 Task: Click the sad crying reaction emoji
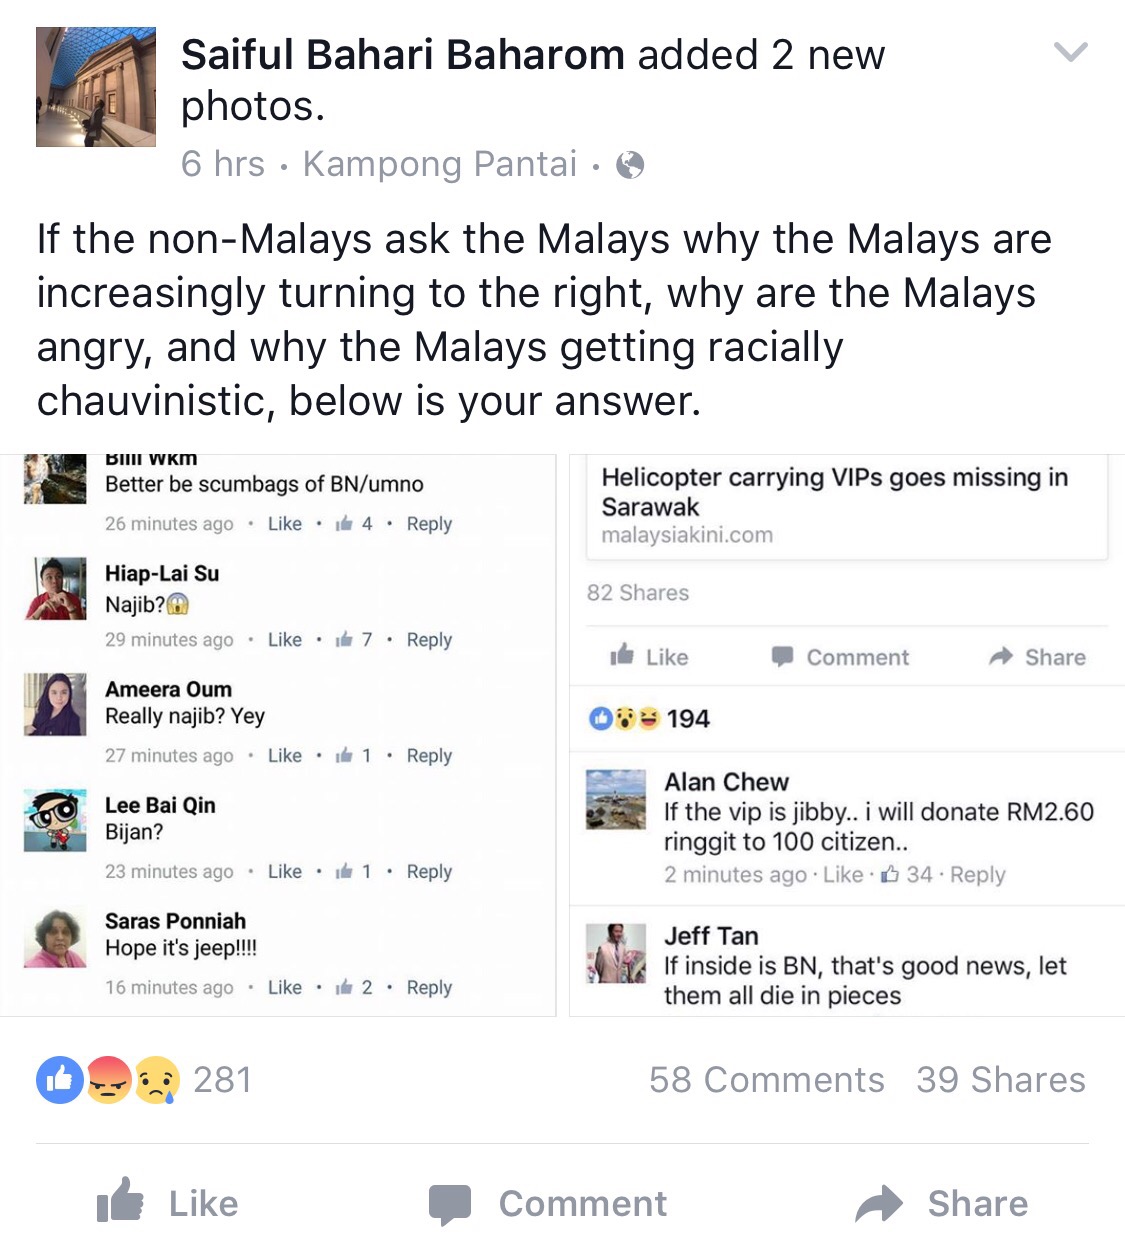pos(157,1080)
